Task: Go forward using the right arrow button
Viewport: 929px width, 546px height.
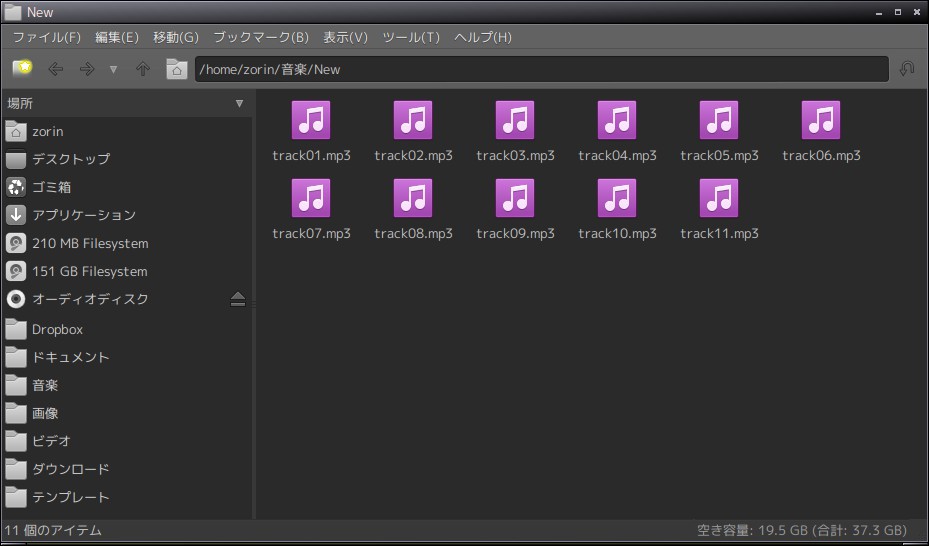Action: click(x=87, y=69)
